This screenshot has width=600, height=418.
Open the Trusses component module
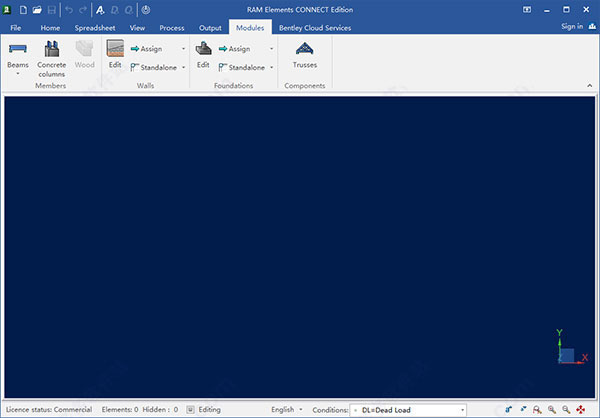305,55
